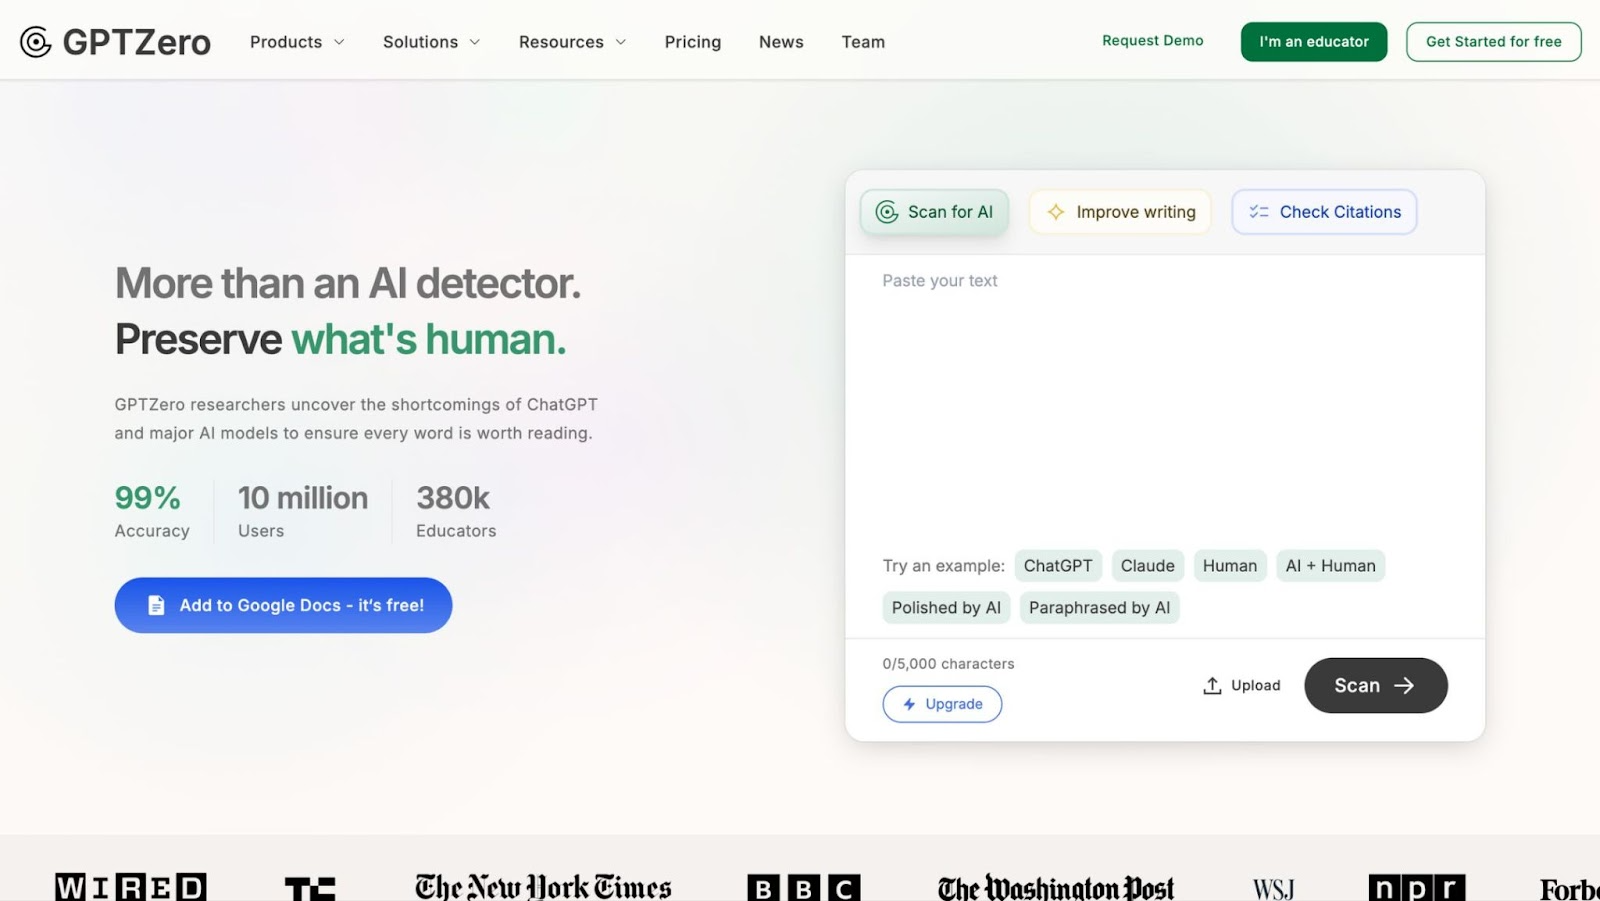This screenshot has height=901, width=1600.
Task: Click the 380k Educators statistic
Action: pos(456,511)
